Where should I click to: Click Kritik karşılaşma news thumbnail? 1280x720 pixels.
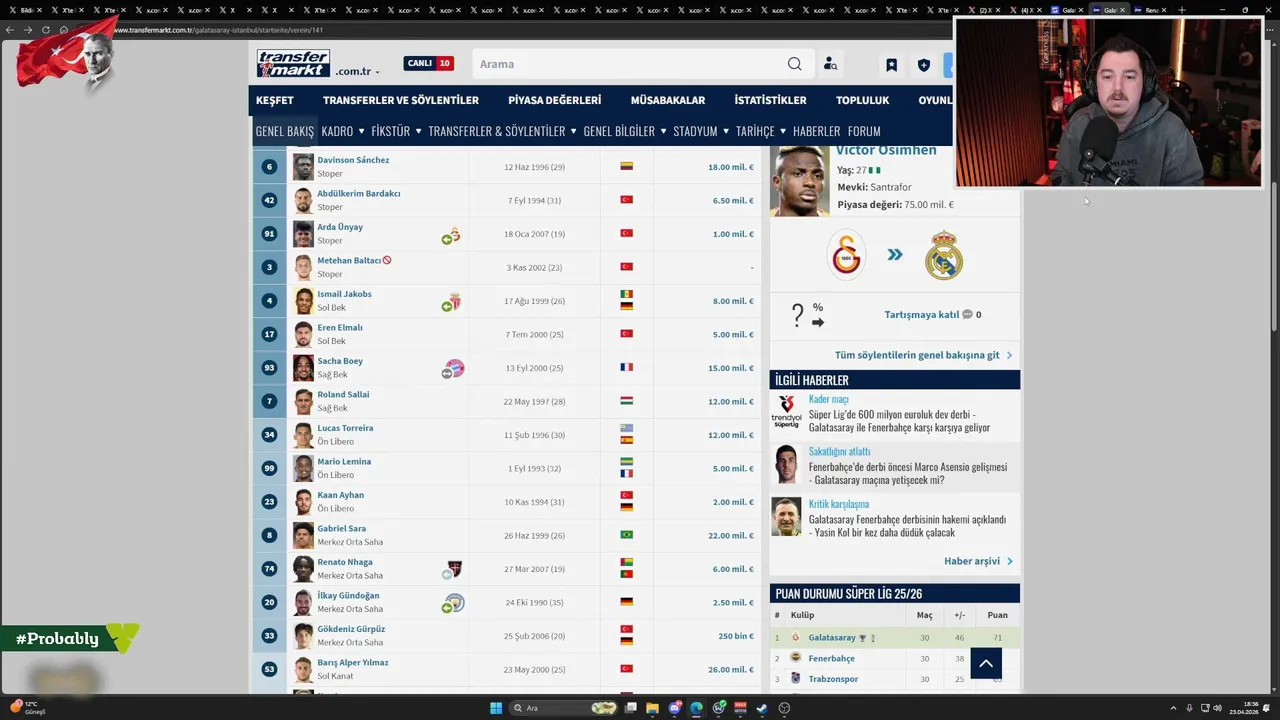pos(786,517)
